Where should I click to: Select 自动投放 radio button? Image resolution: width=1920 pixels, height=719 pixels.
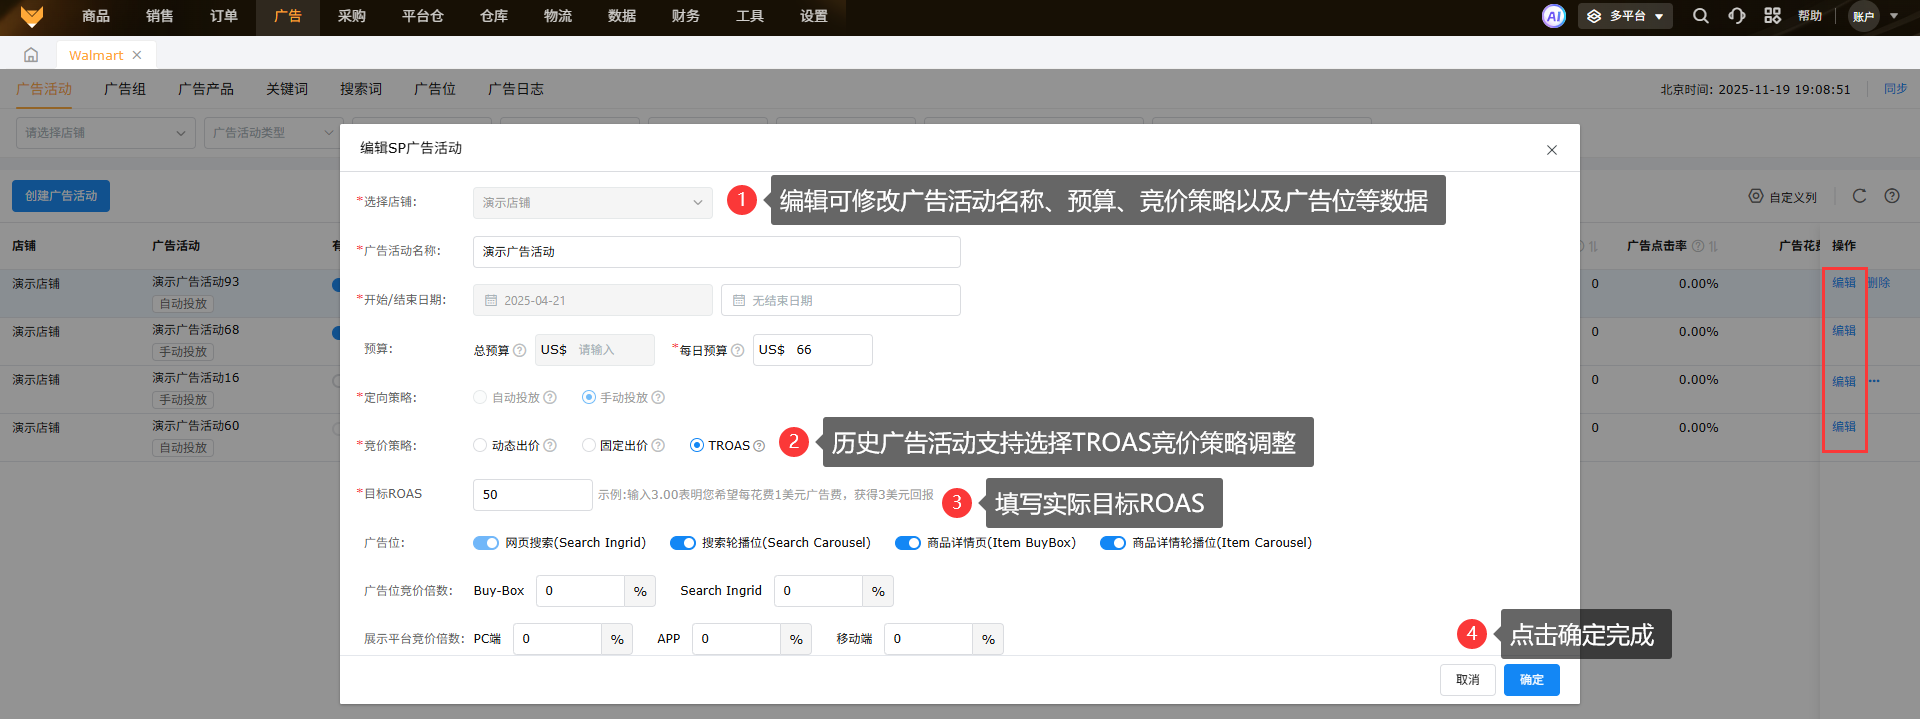[x=480, y=397]
